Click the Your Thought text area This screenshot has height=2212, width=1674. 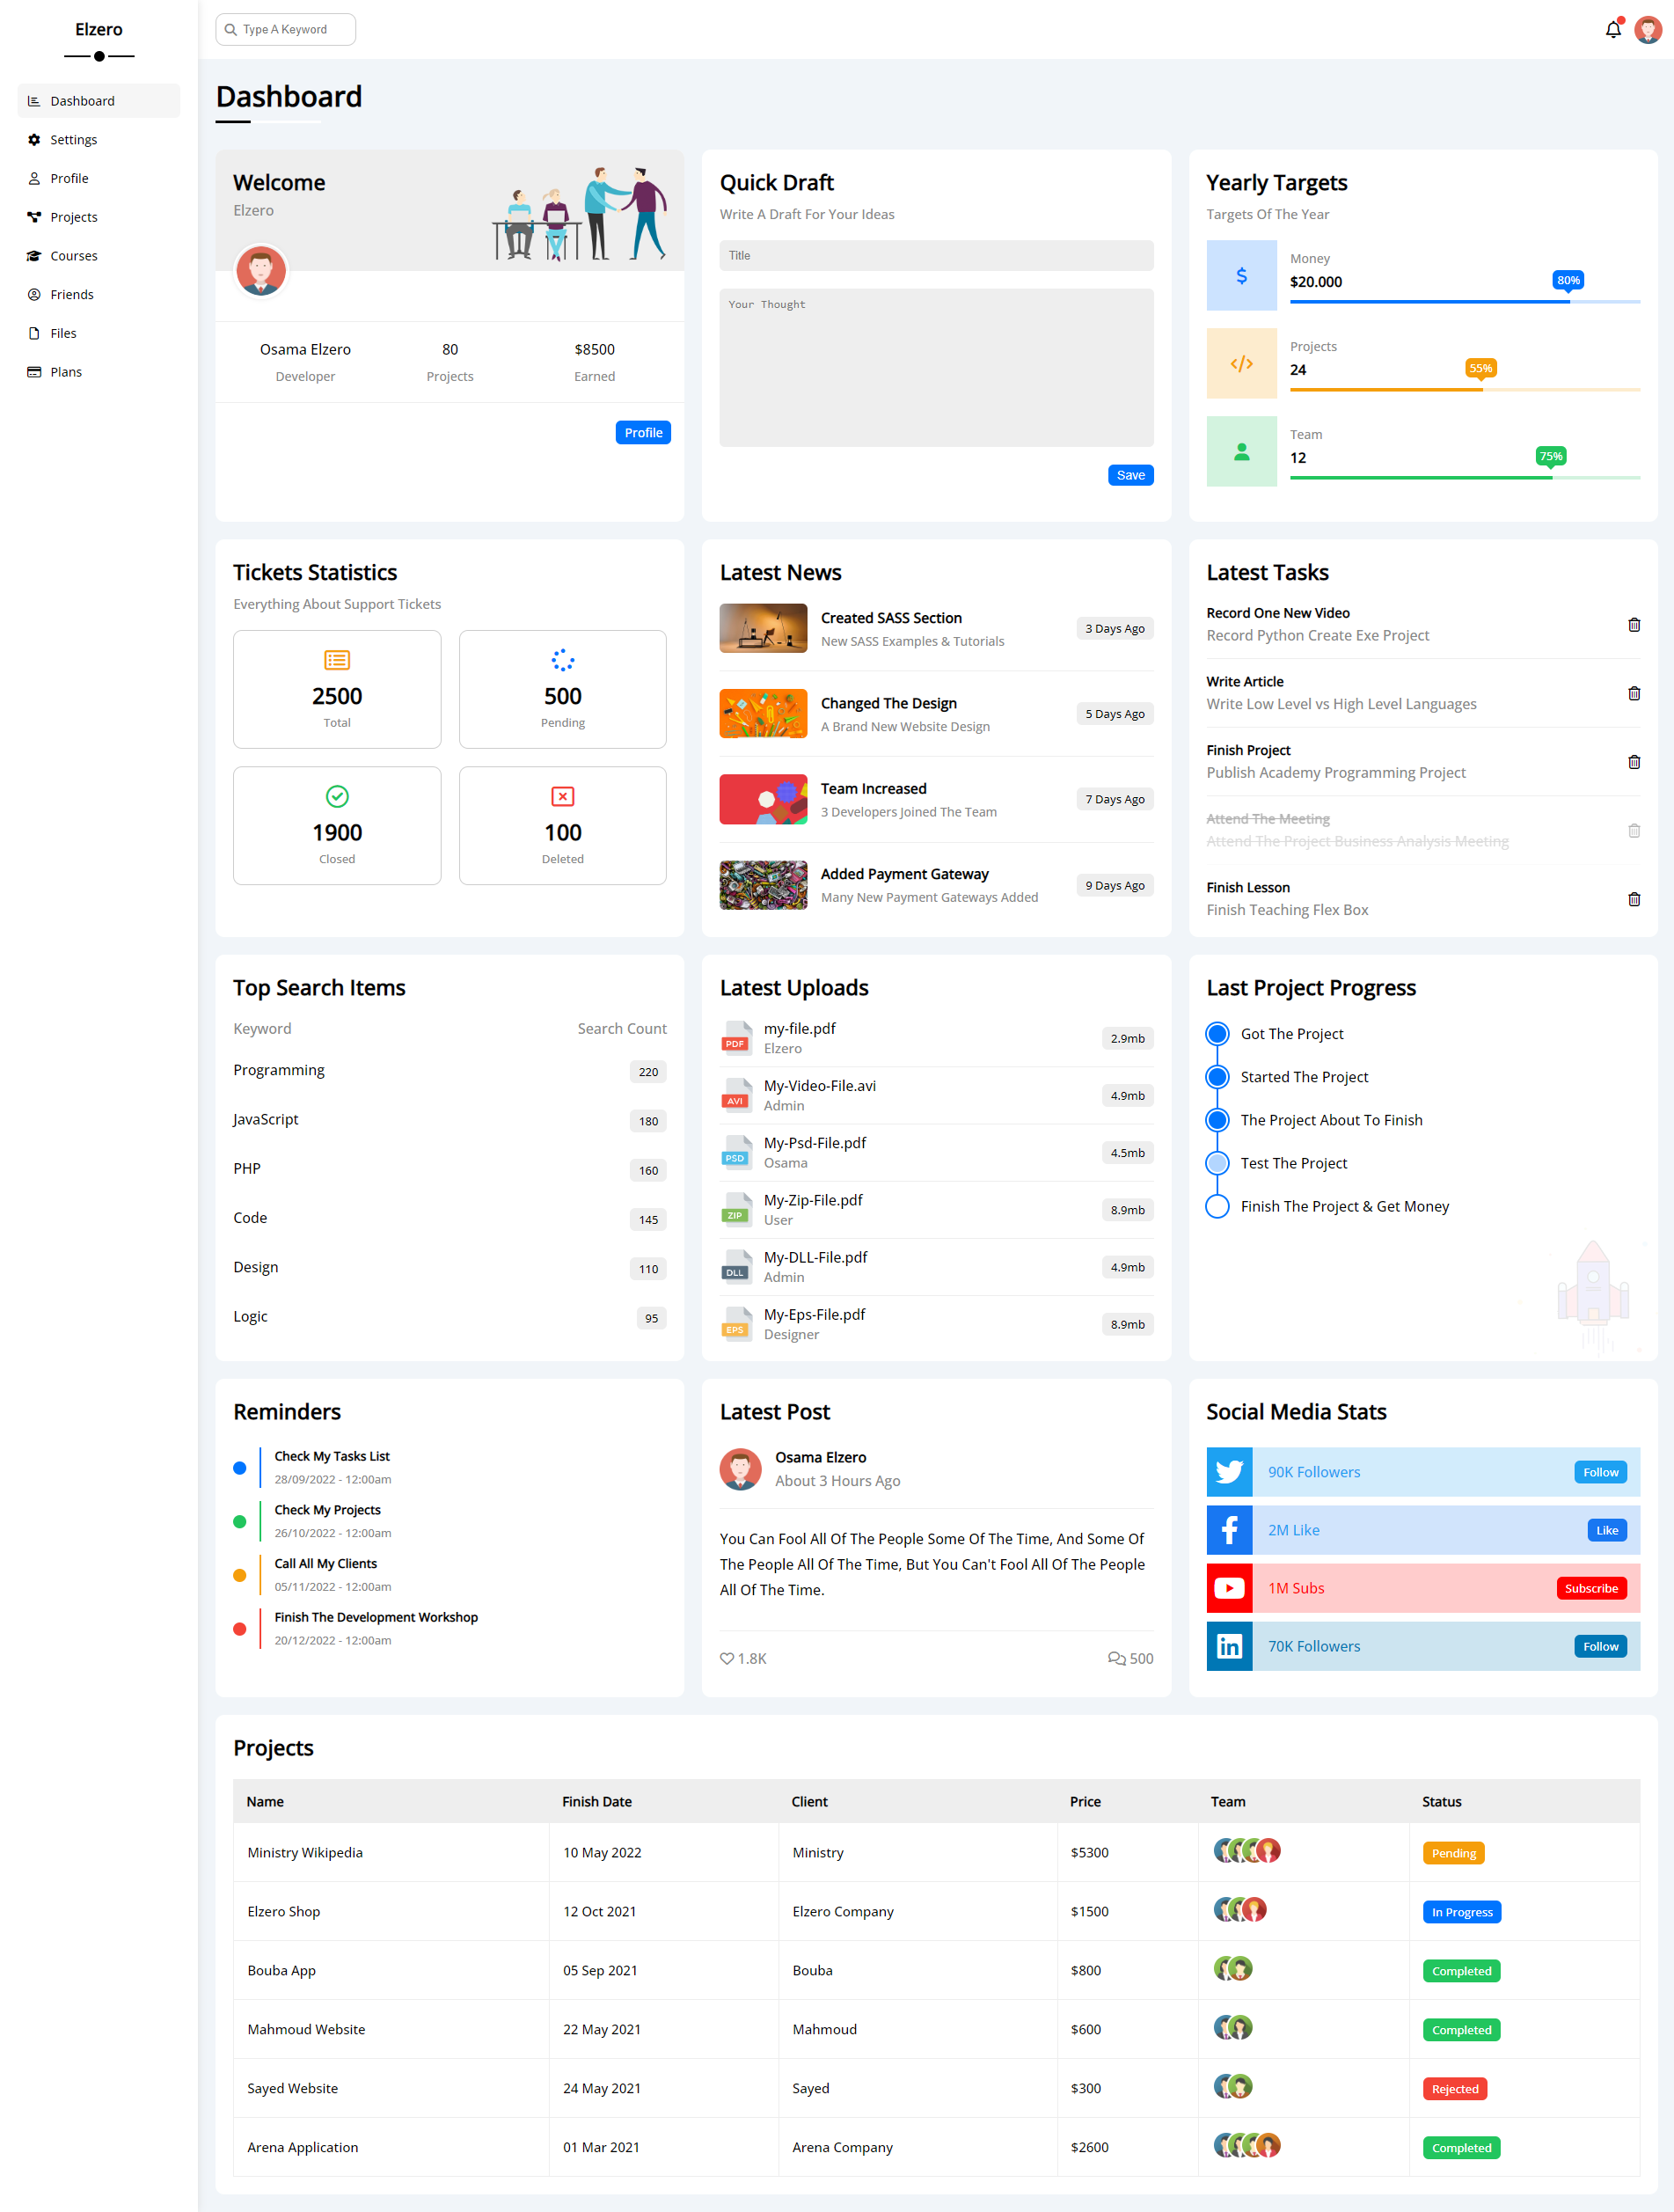(x=936, y=368)
